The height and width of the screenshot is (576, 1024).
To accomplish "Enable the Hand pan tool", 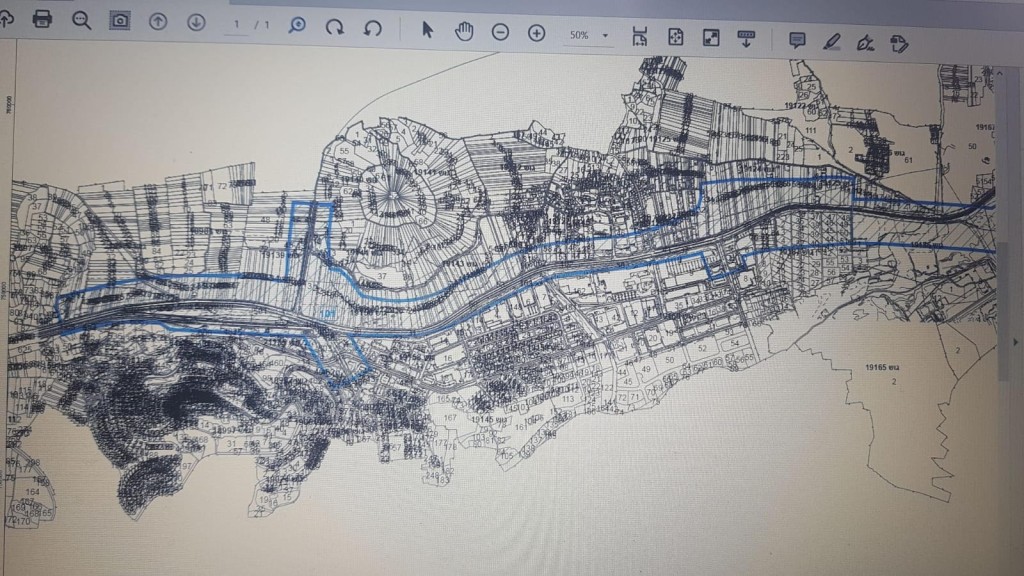I will [464, 31].
